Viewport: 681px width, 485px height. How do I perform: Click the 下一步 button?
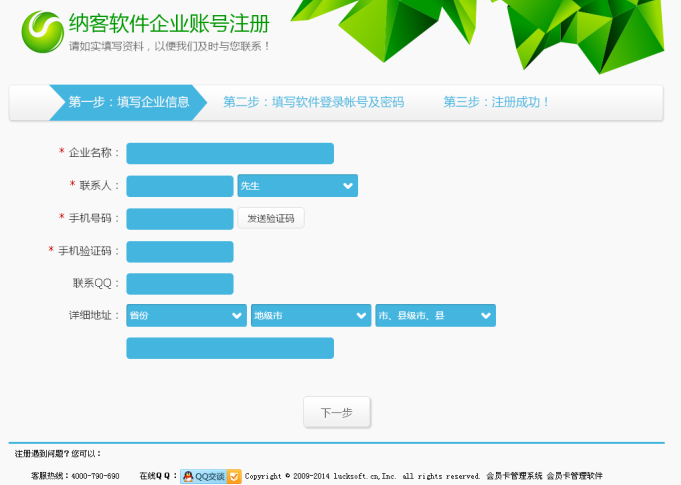[336, 412]
